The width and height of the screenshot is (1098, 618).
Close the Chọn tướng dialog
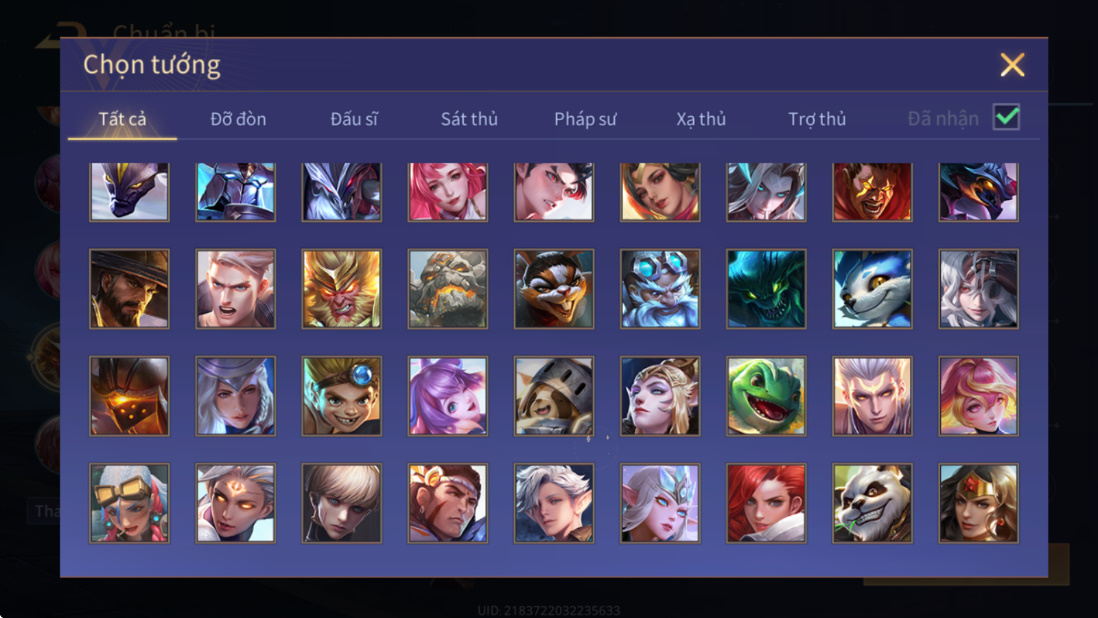(1012, 64)
